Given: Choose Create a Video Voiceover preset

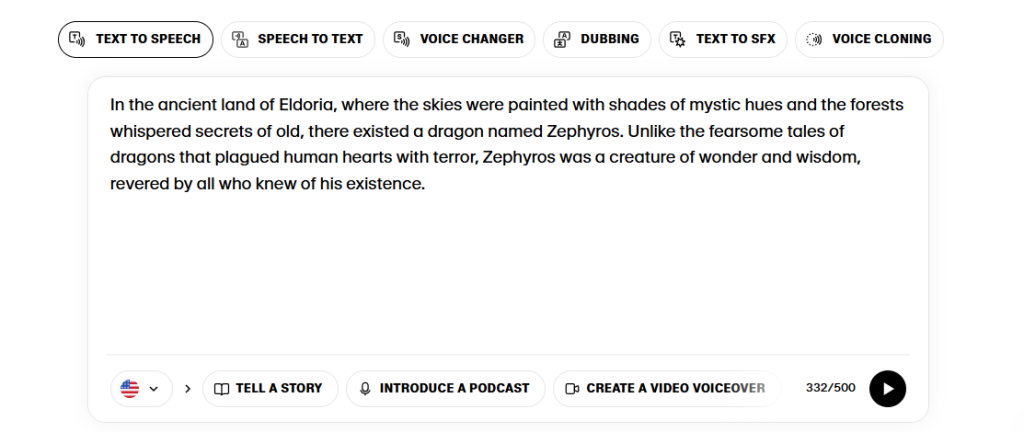Looking at the screenshot, I should point(667,389).
